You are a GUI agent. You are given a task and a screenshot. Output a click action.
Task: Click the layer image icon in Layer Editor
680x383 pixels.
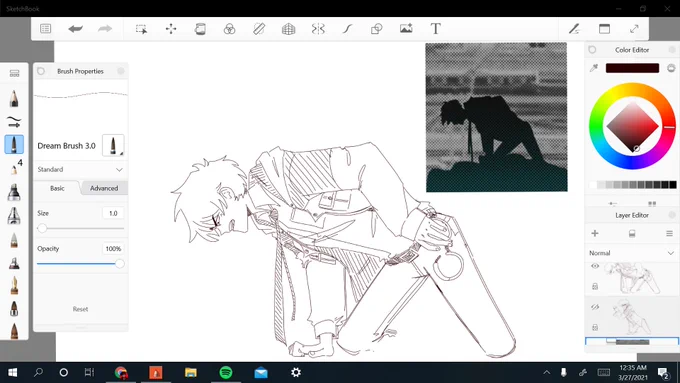pos(632,234)
